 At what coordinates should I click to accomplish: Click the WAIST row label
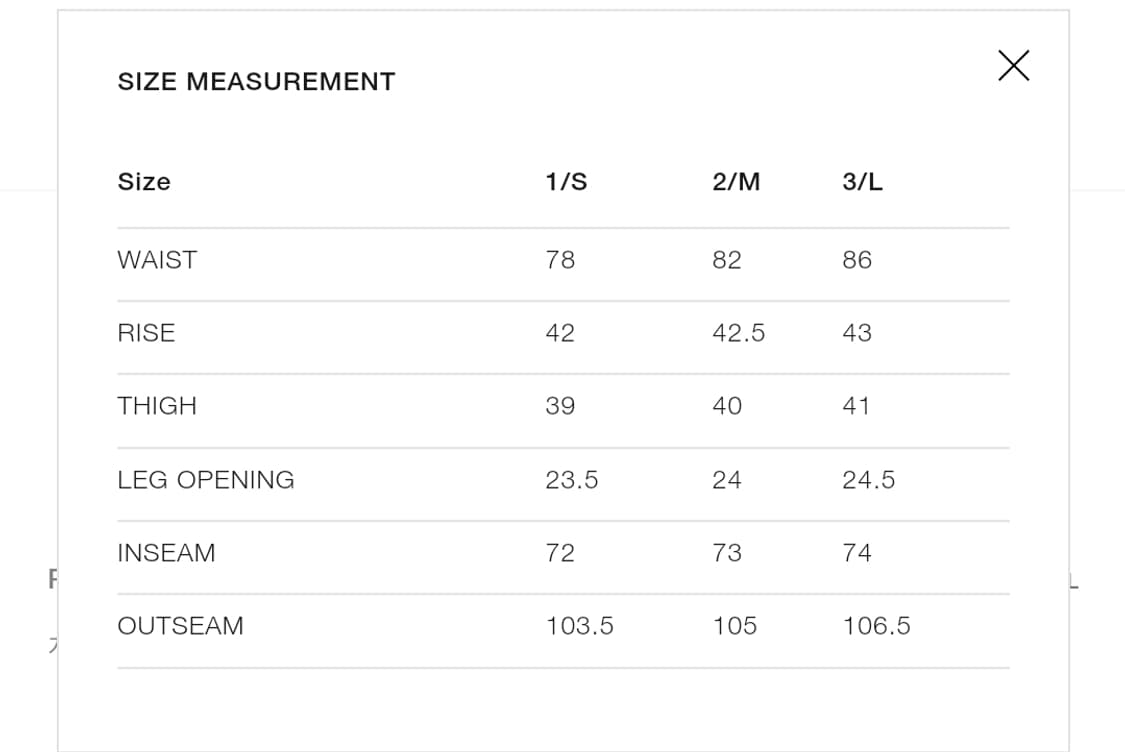tap(157, 260)
